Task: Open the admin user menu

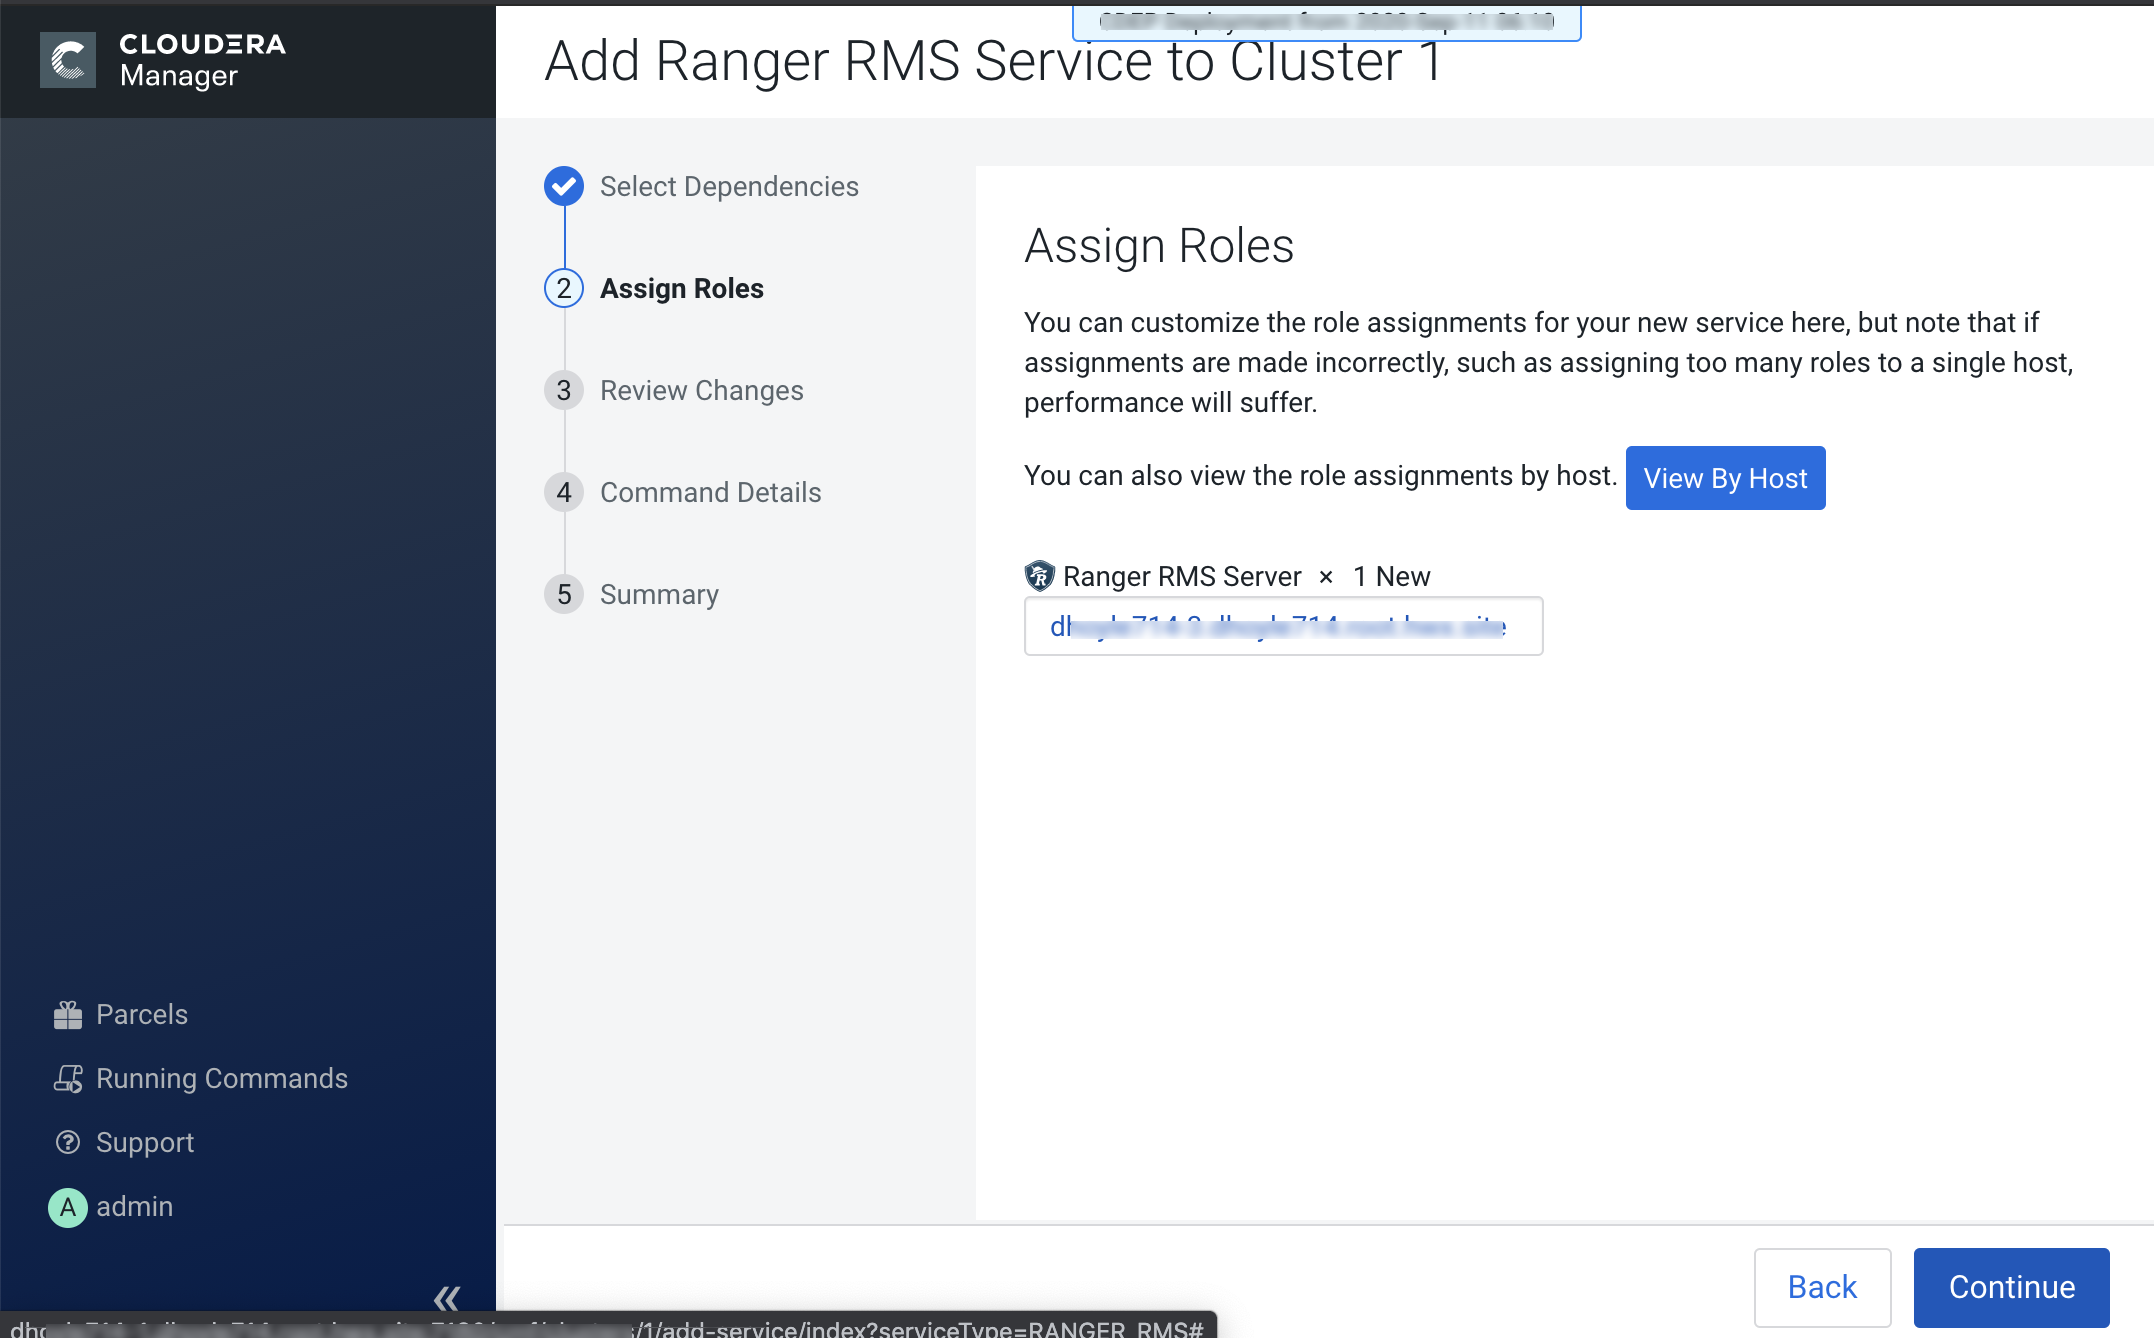Action: pos(135,1207)
